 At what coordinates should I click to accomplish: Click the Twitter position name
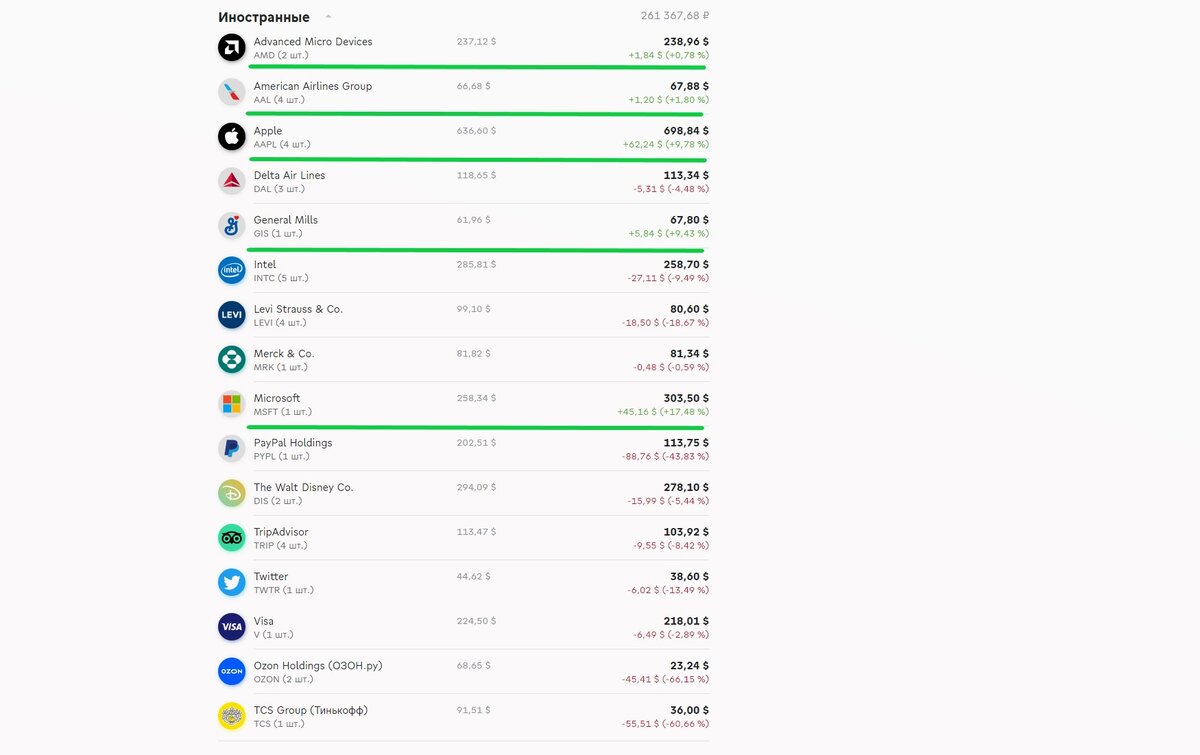(x=271, y=576)
